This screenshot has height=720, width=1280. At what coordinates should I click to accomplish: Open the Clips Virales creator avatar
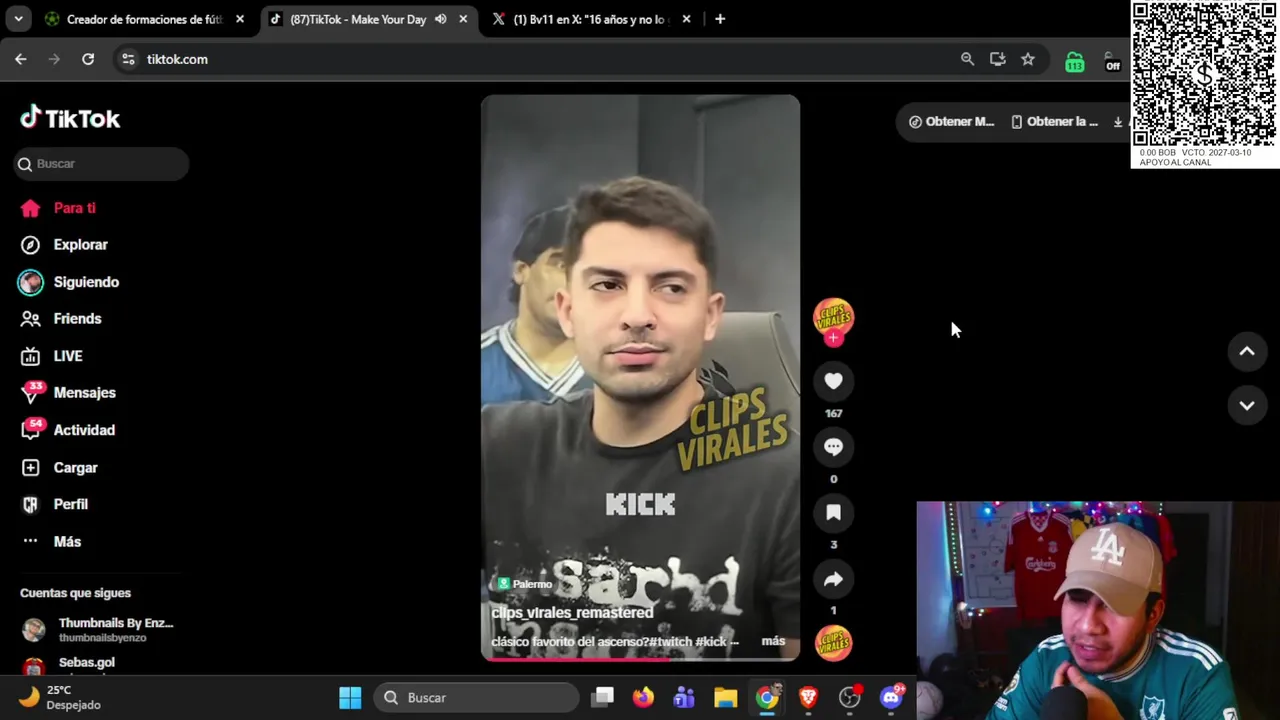833,317
